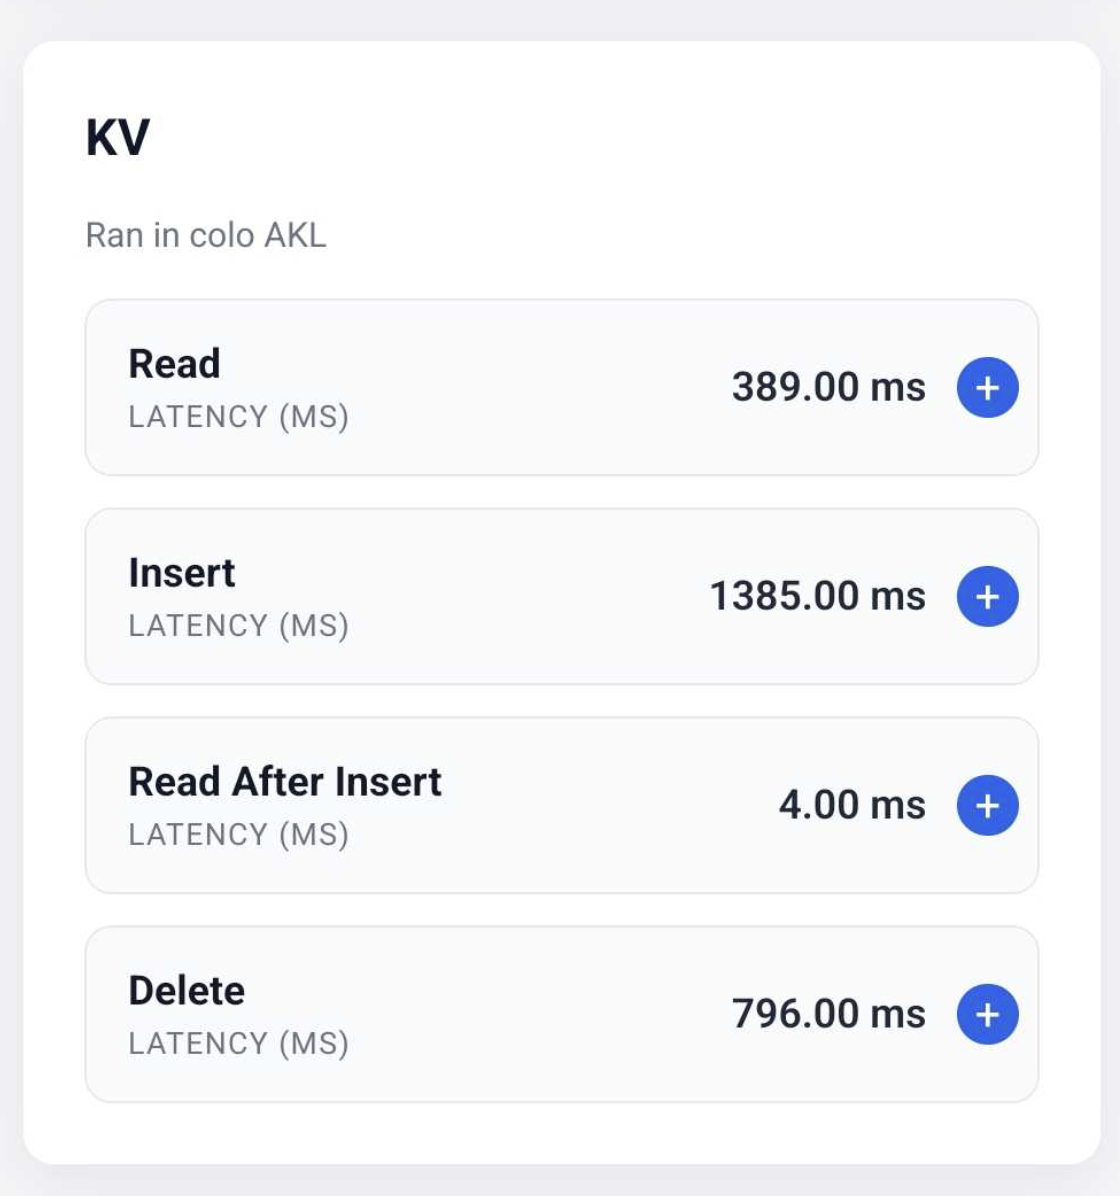Image resolution: width=1120 pixels, height=1196 pixels.
Task: Click LATENCY (MS) label under Read After Insert
Action: tap(239, 834)
